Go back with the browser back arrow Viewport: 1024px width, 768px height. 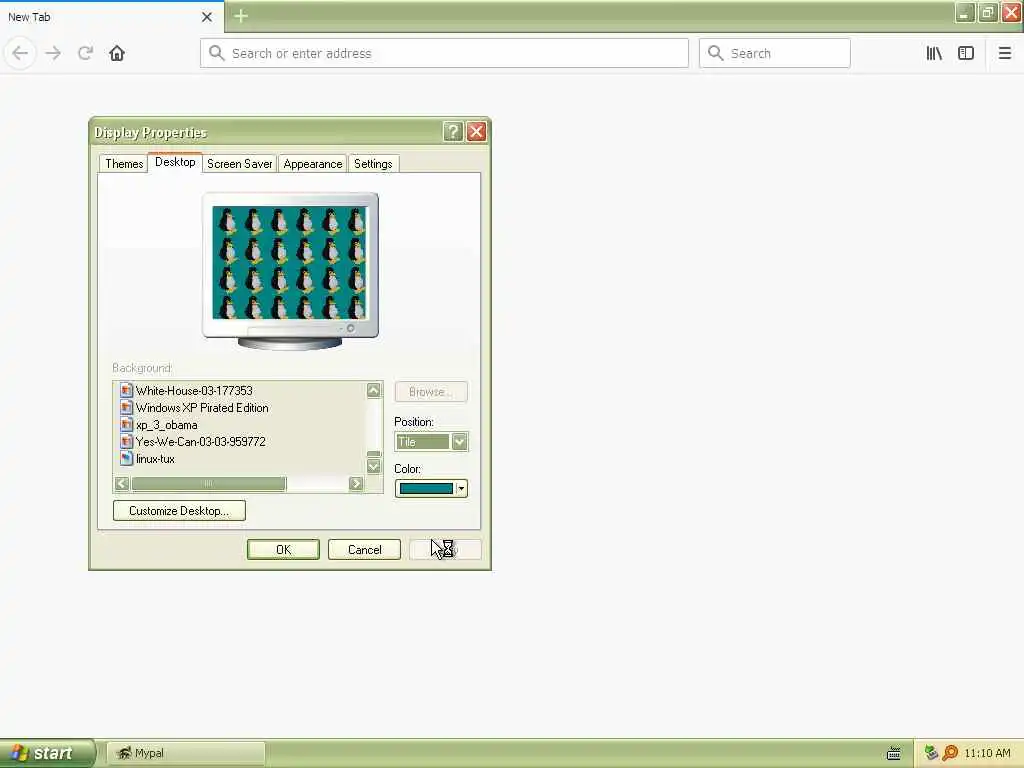point(20,53)
